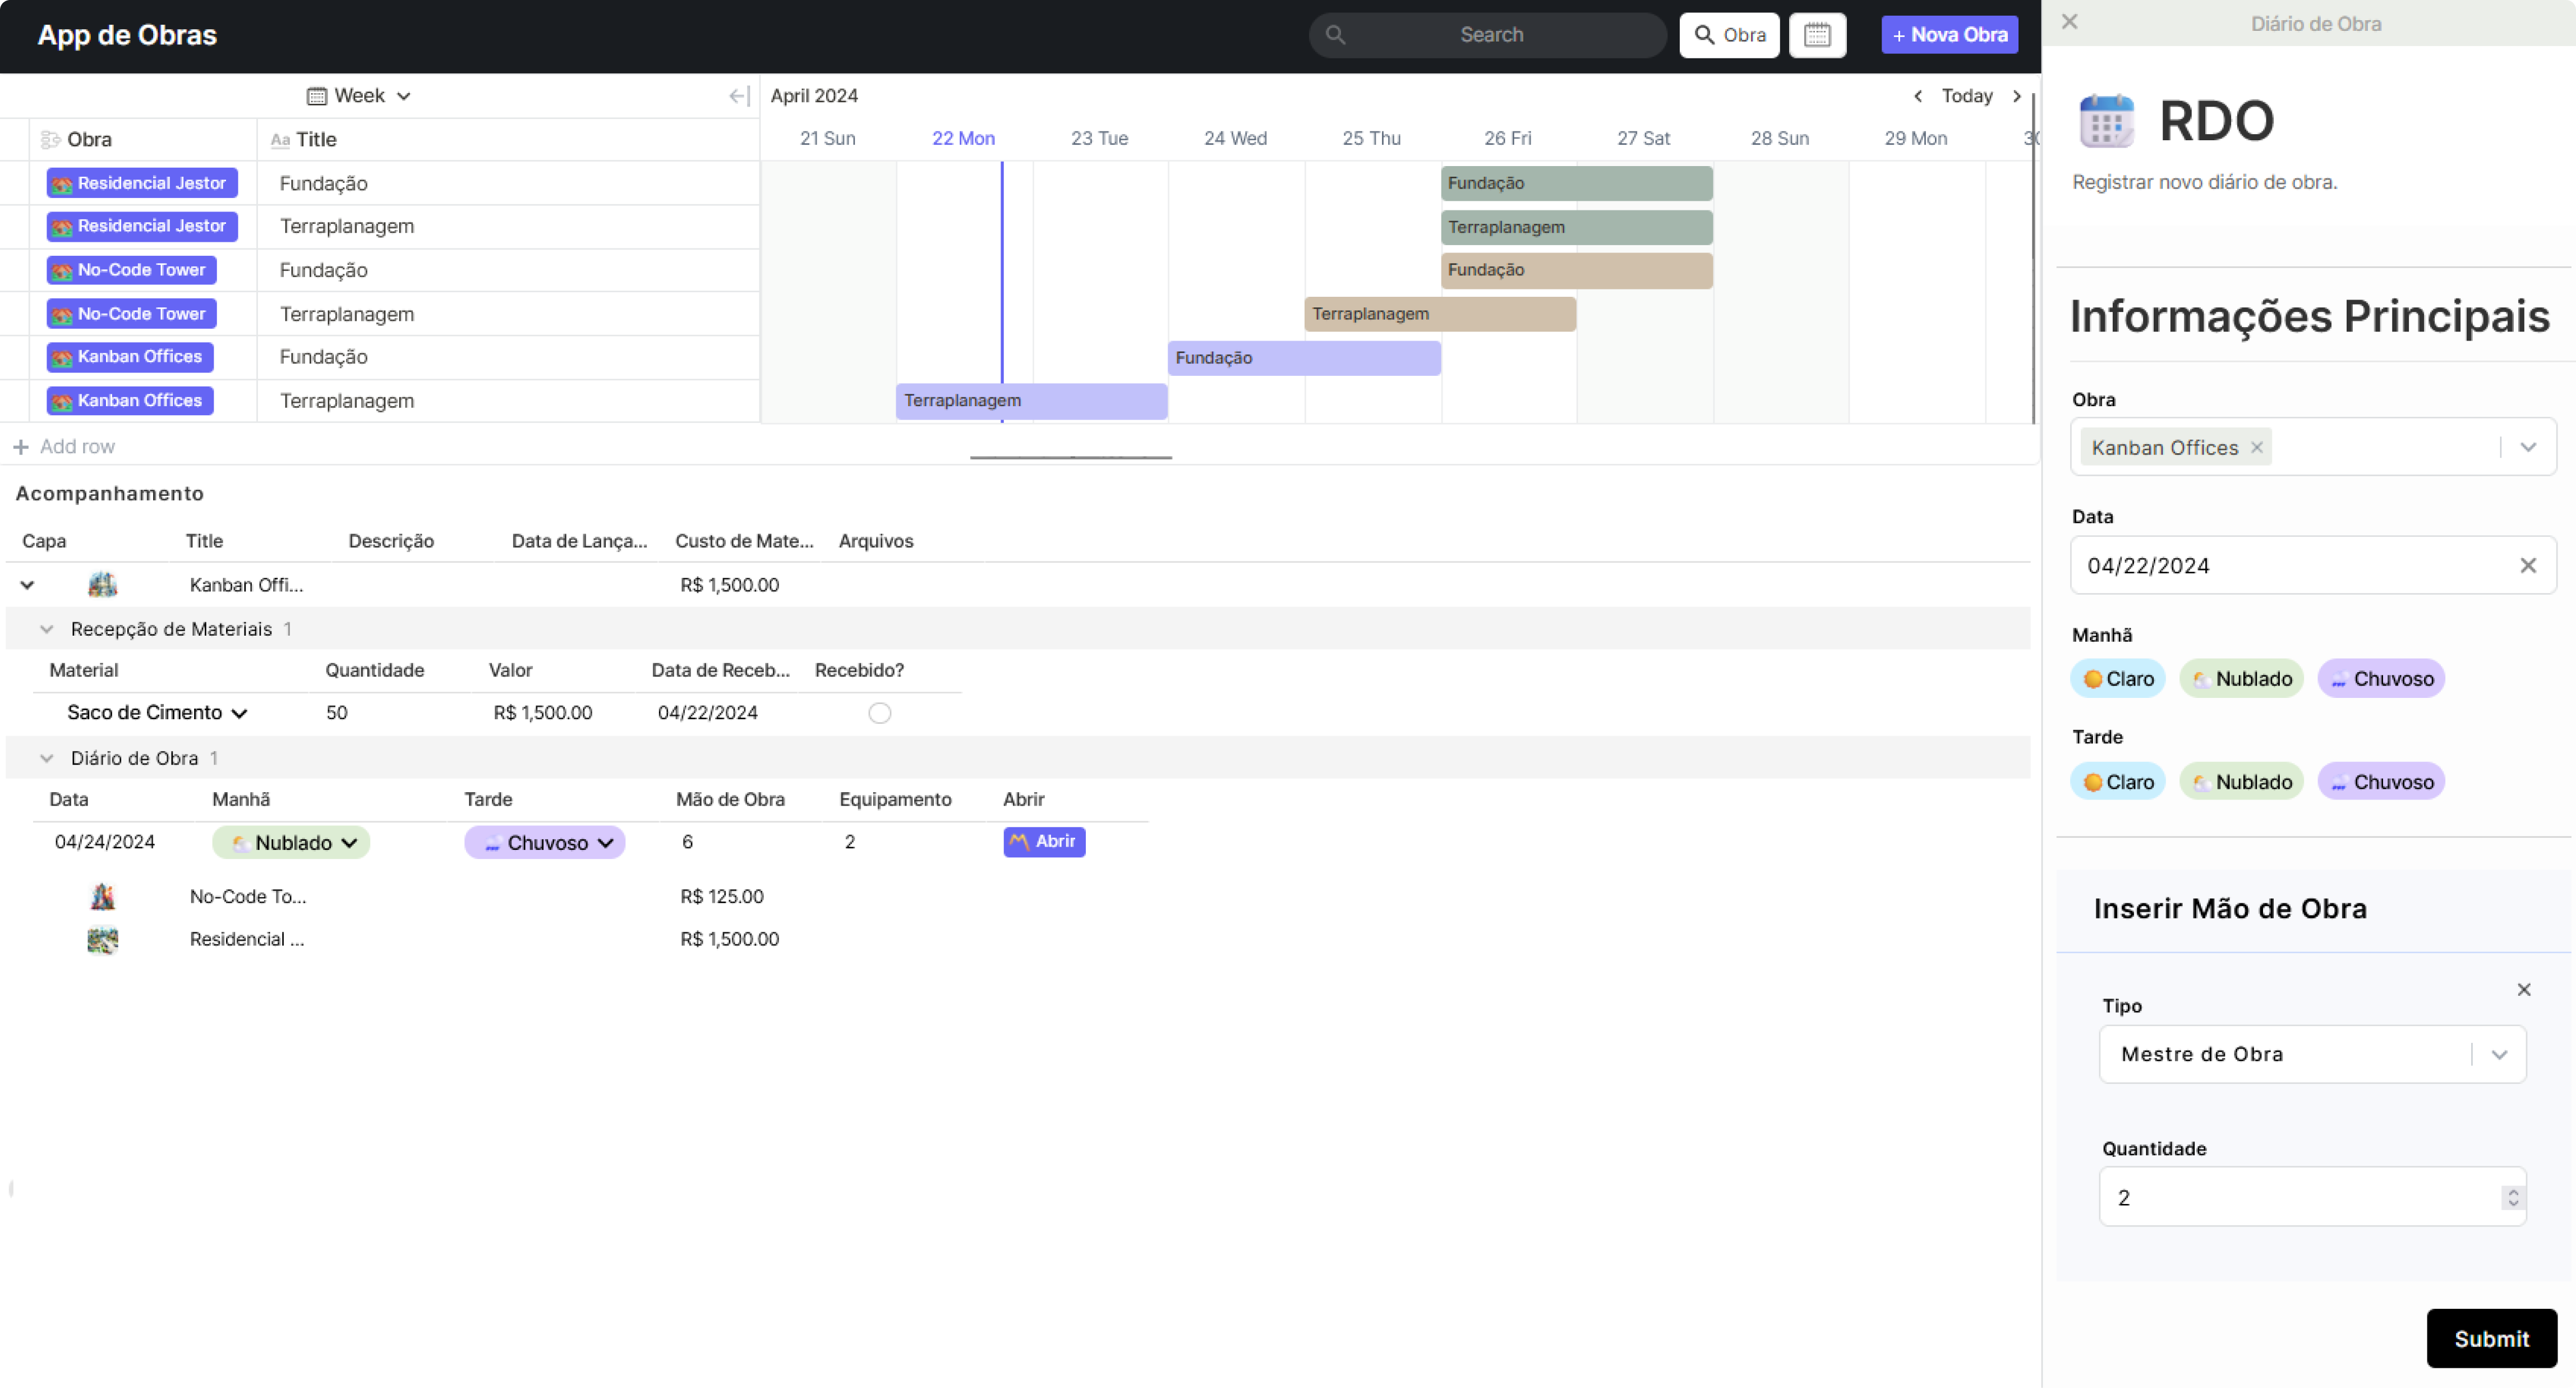
Task: Click the Kanban Offices Fundação timeline bar
Action: (1303, 358)
